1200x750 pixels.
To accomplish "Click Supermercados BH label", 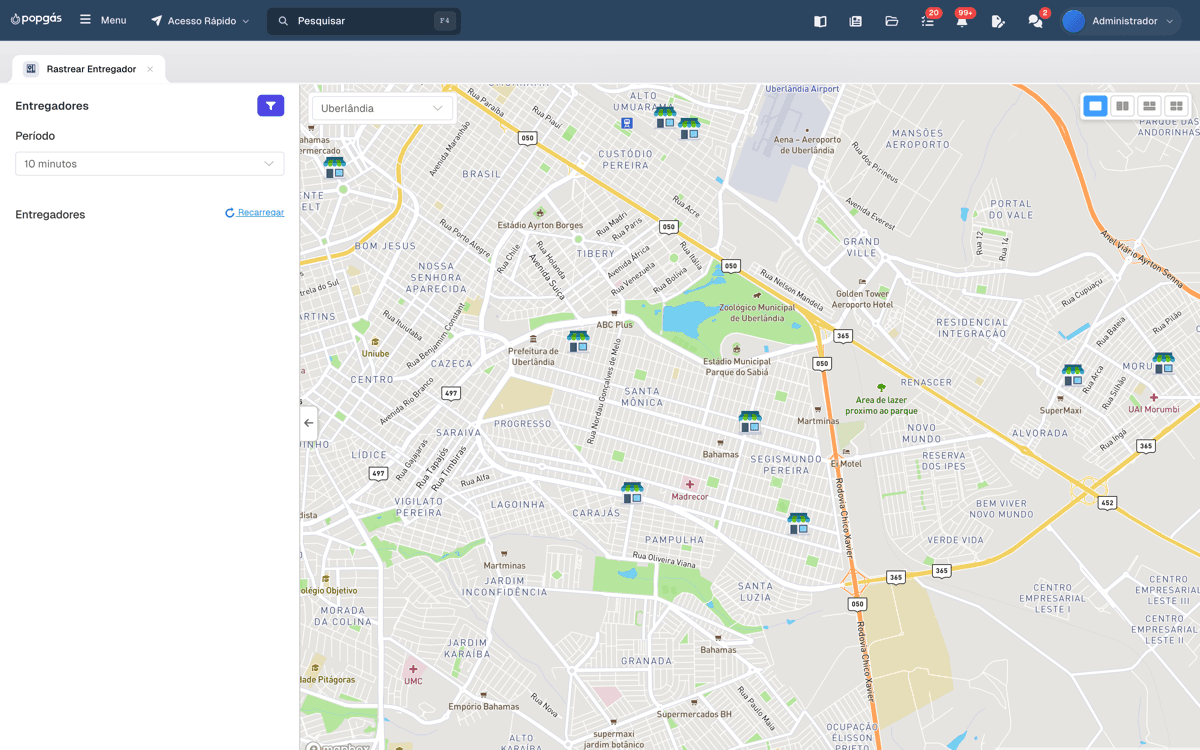I will point(694,714).
